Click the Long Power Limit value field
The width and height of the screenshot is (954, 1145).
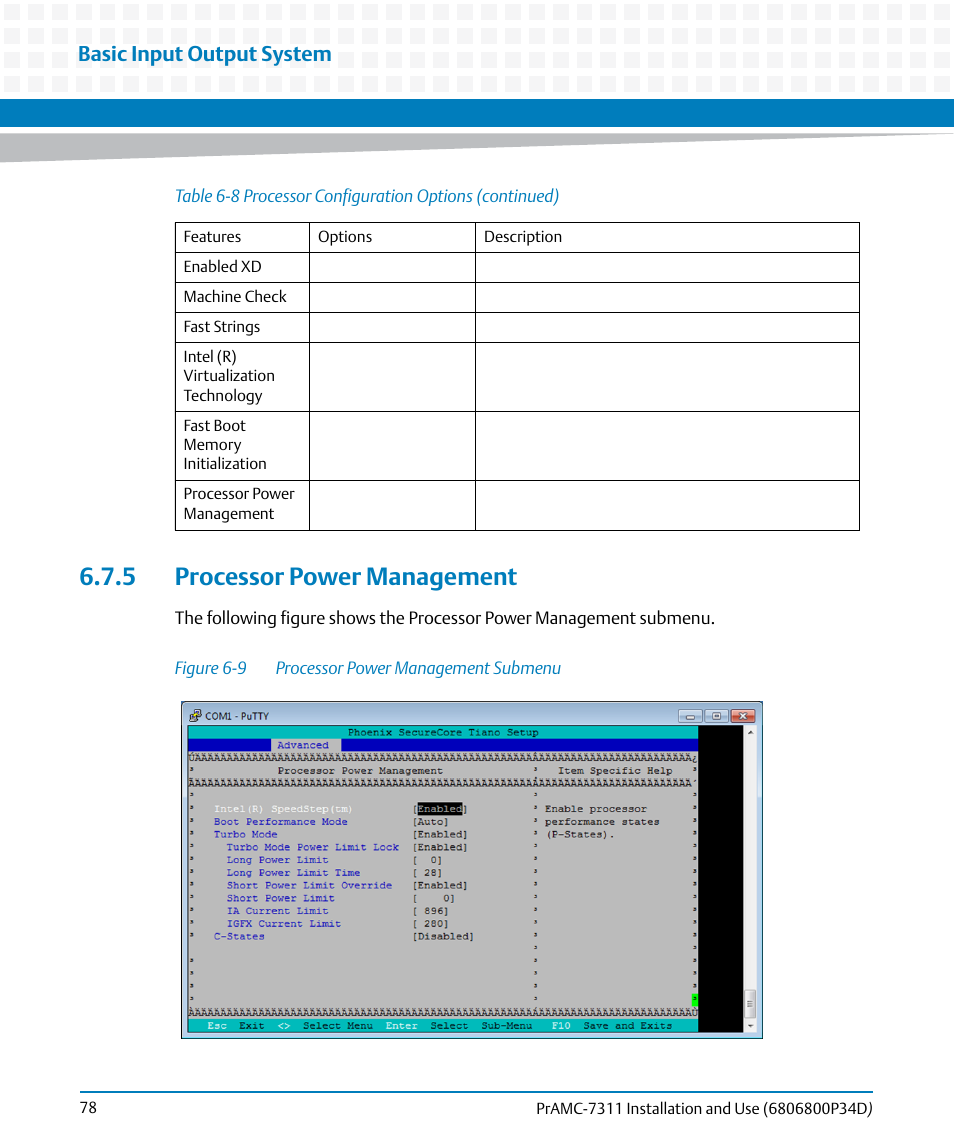427,860
